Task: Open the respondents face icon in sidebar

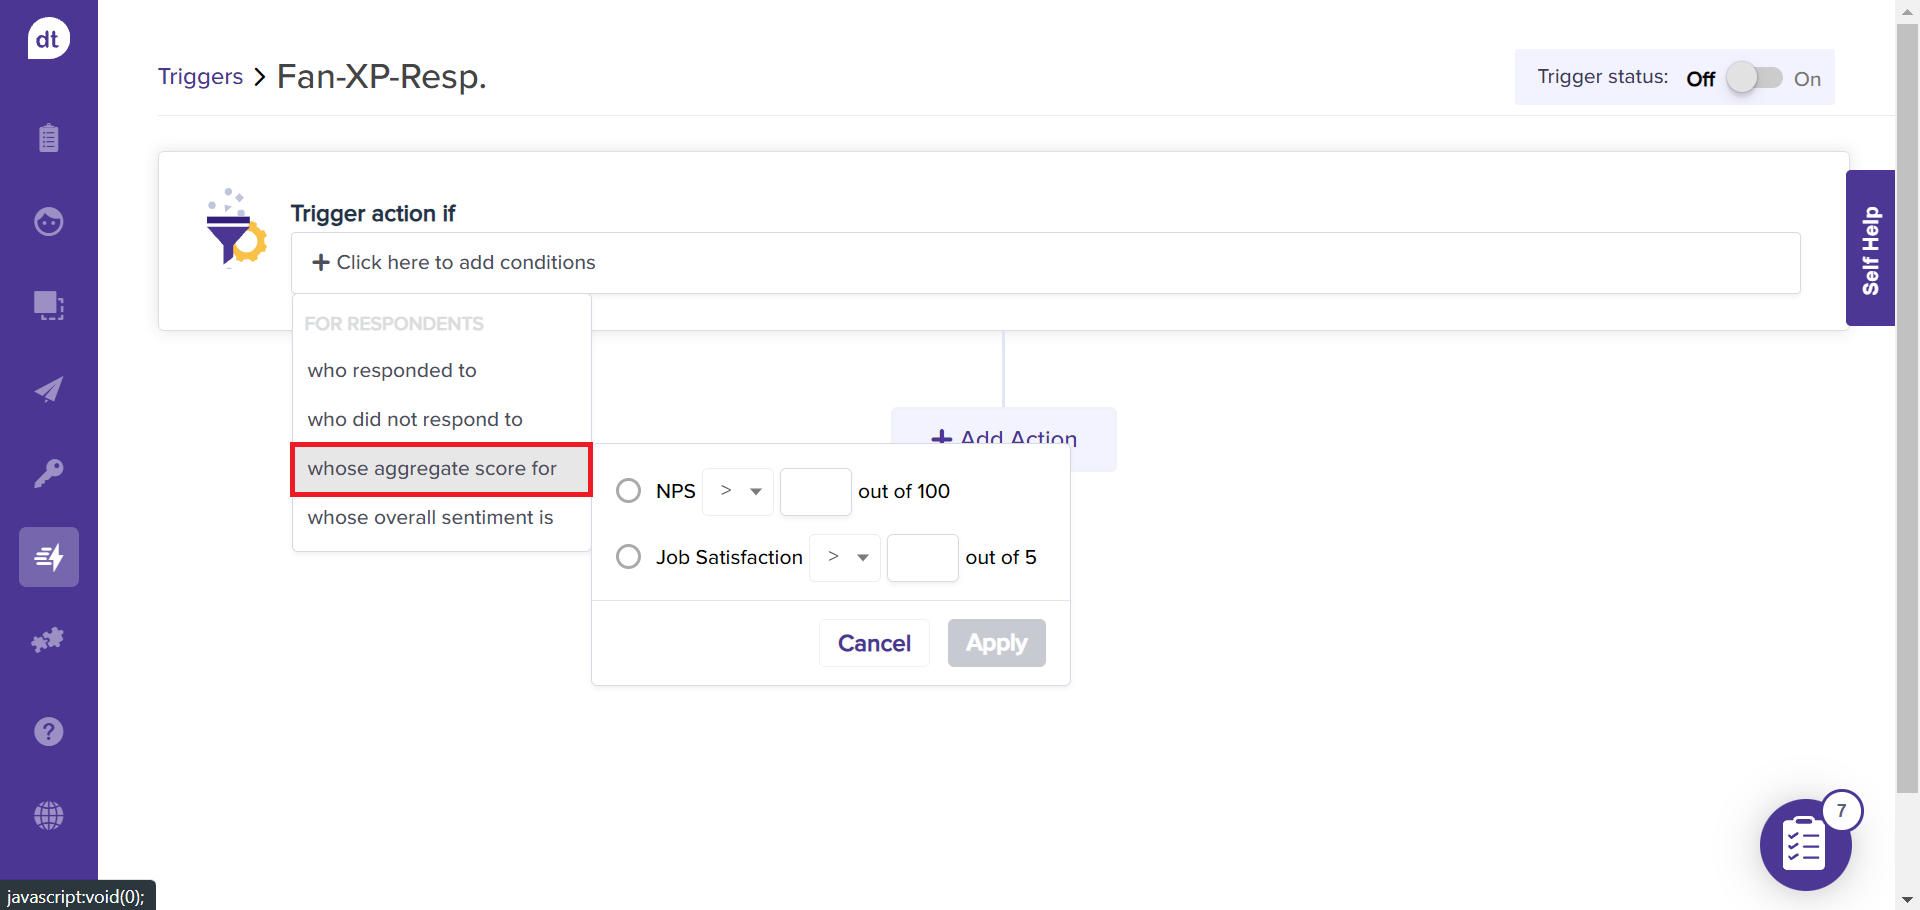Action: [x=48, y=221]
